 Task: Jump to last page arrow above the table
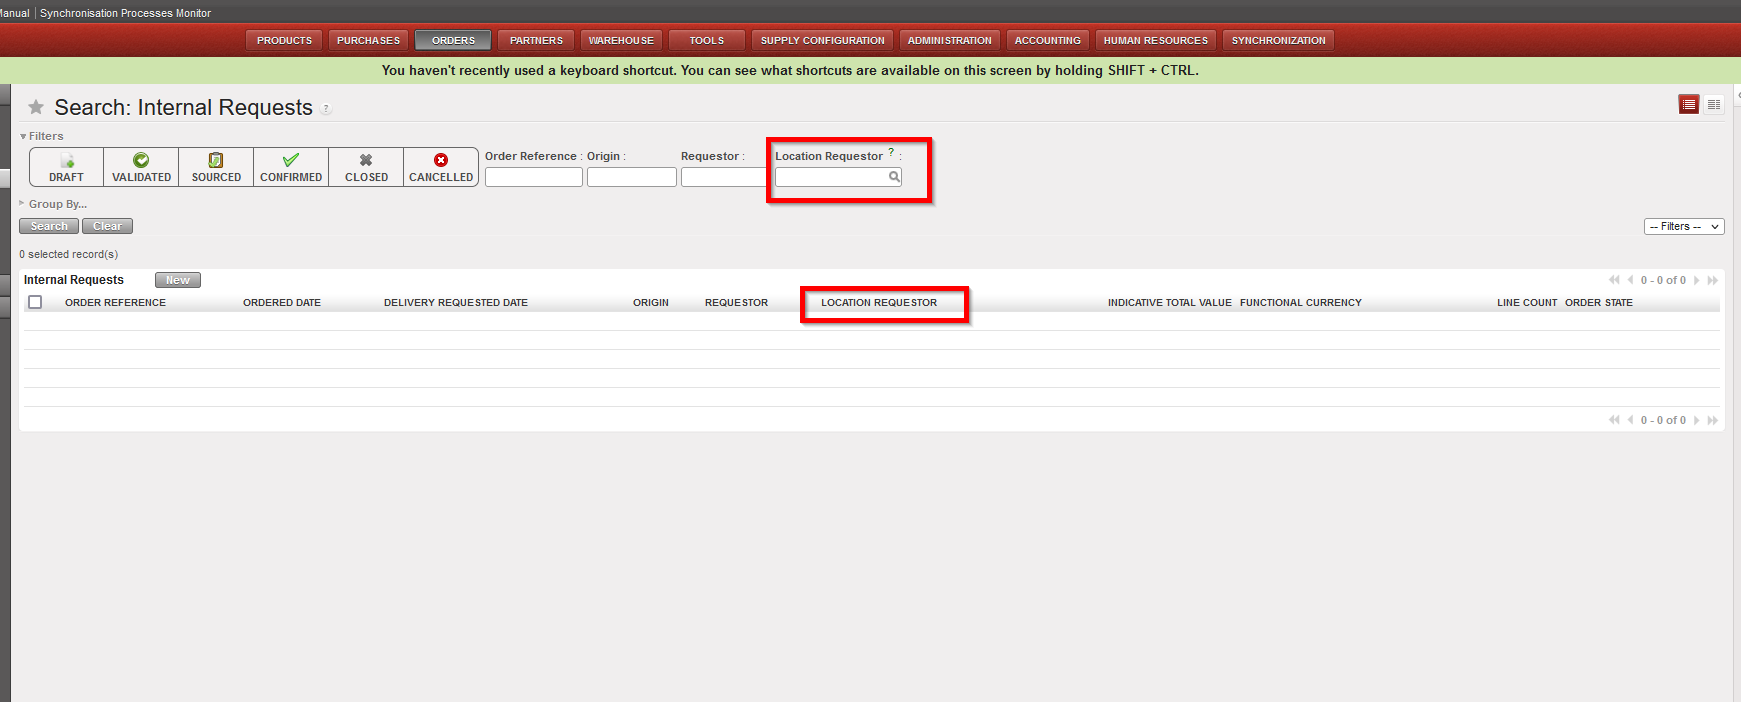pos(1713,280)
